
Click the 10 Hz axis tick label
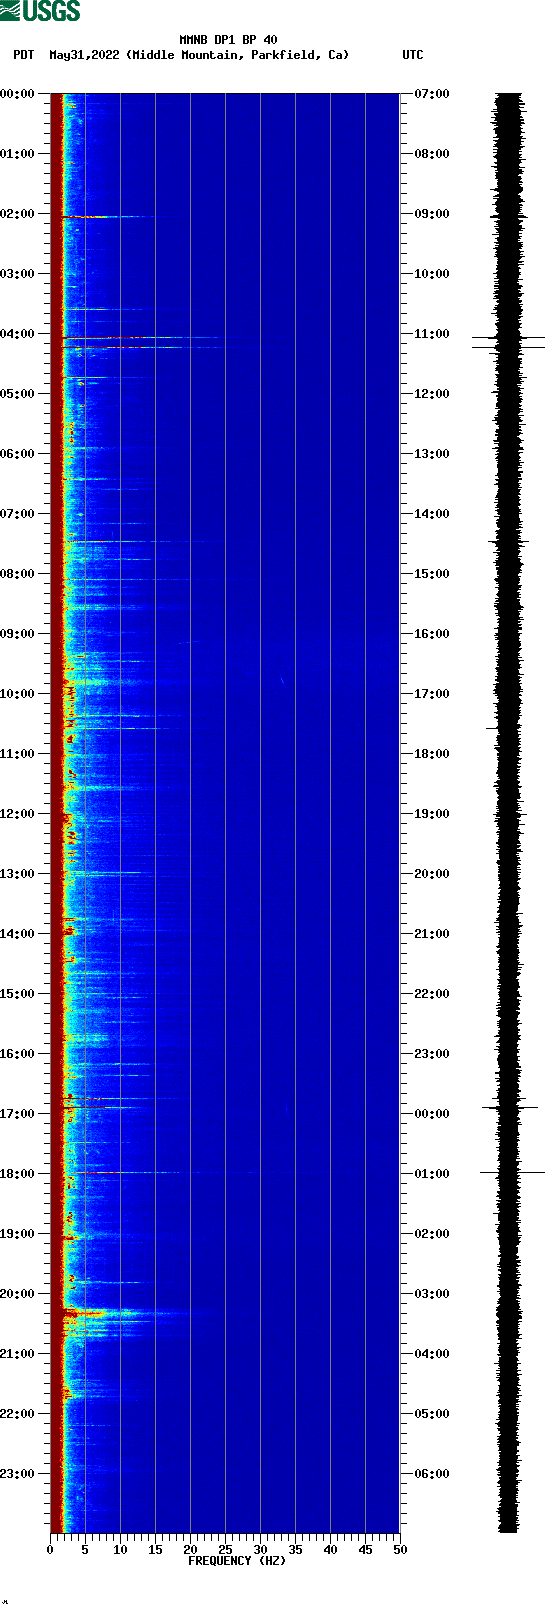120,1550
